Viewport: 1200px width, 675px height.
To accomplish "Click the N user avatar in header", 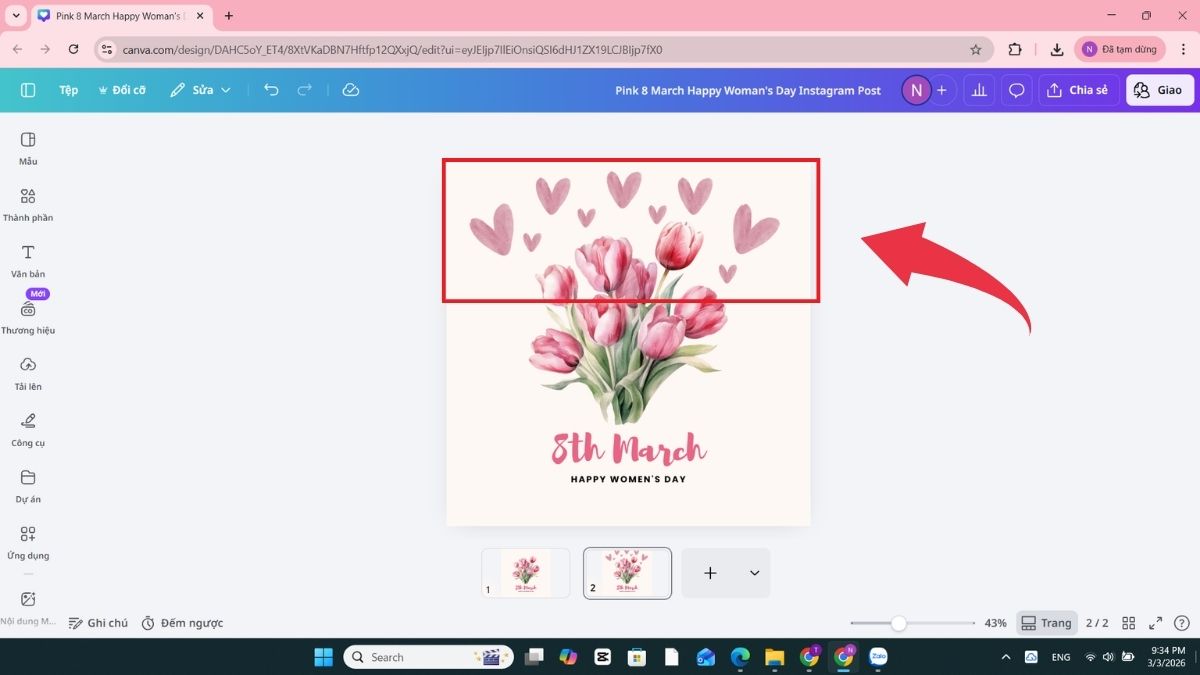I will pyautogui.click(x=916, y=90).
